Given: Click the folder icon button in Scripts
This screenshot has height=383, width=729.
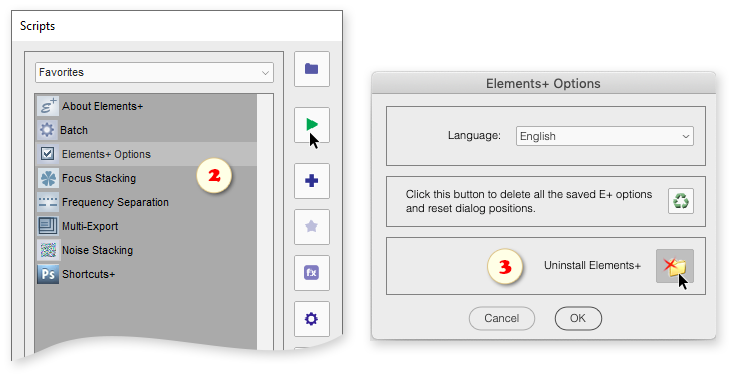Looking at the screenshot, I should click(311, 69).
